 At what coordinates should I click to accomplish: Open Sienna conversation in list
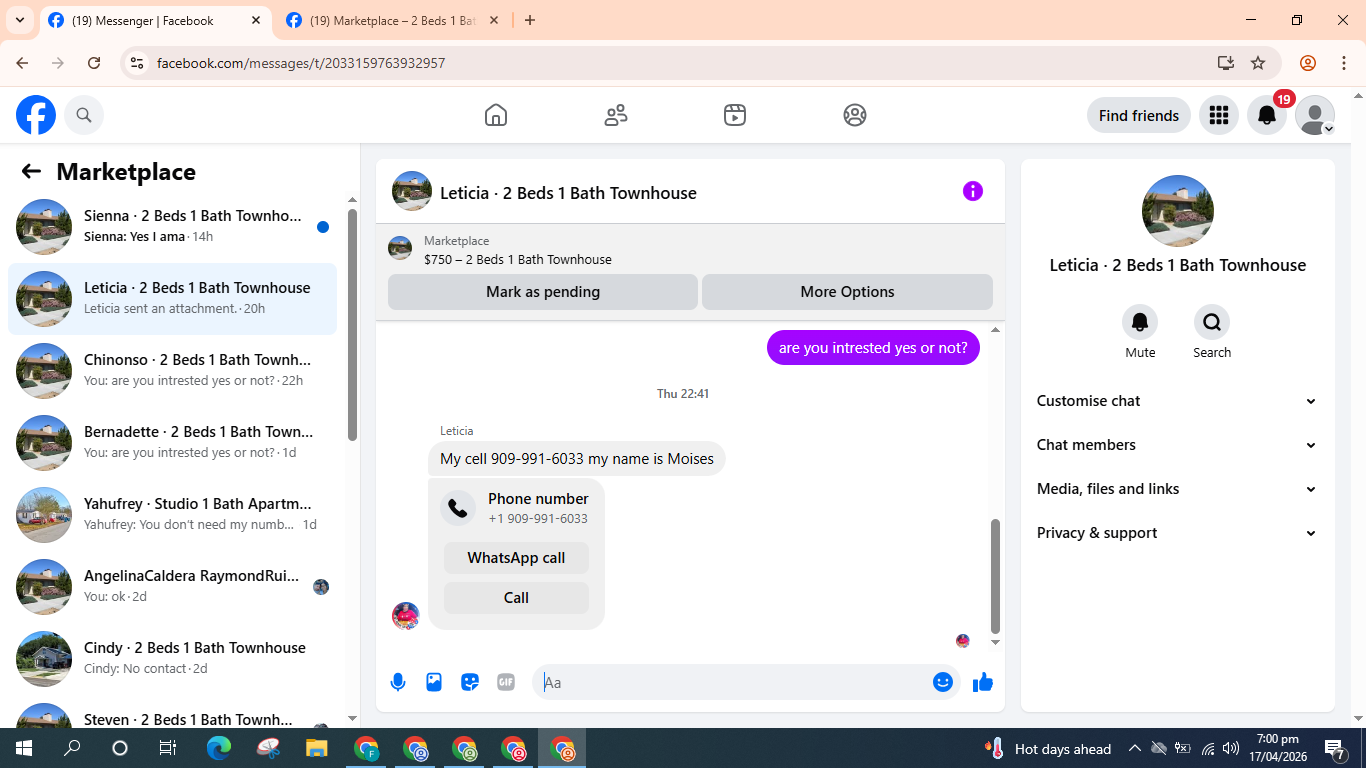(172, 227)
